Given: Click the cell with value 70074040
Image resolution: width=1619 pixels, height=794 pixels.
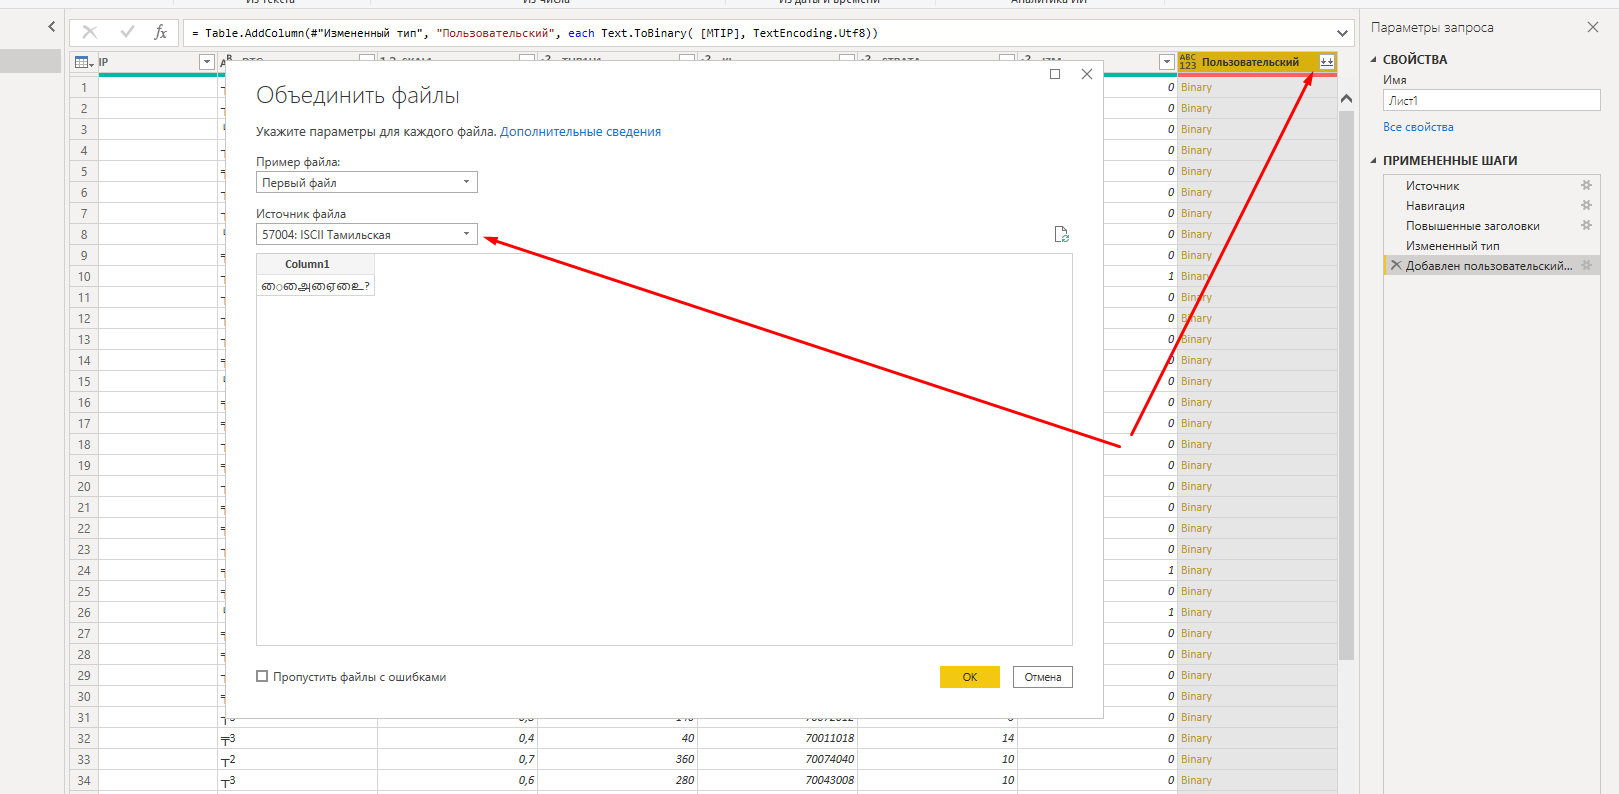Looking at the screenshot, I should coord(777,759).
